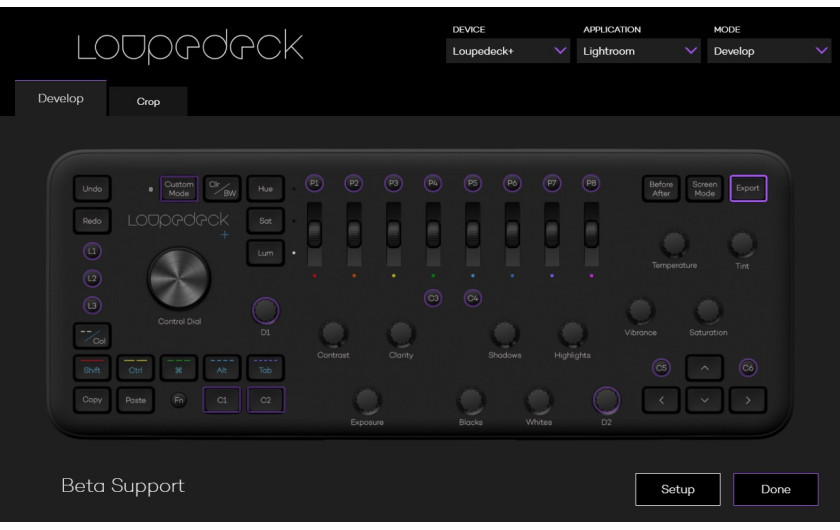The image size is (840, 530).
Task: Click the C1 square key
Action: pyautogui.click(x=222, y=400)
